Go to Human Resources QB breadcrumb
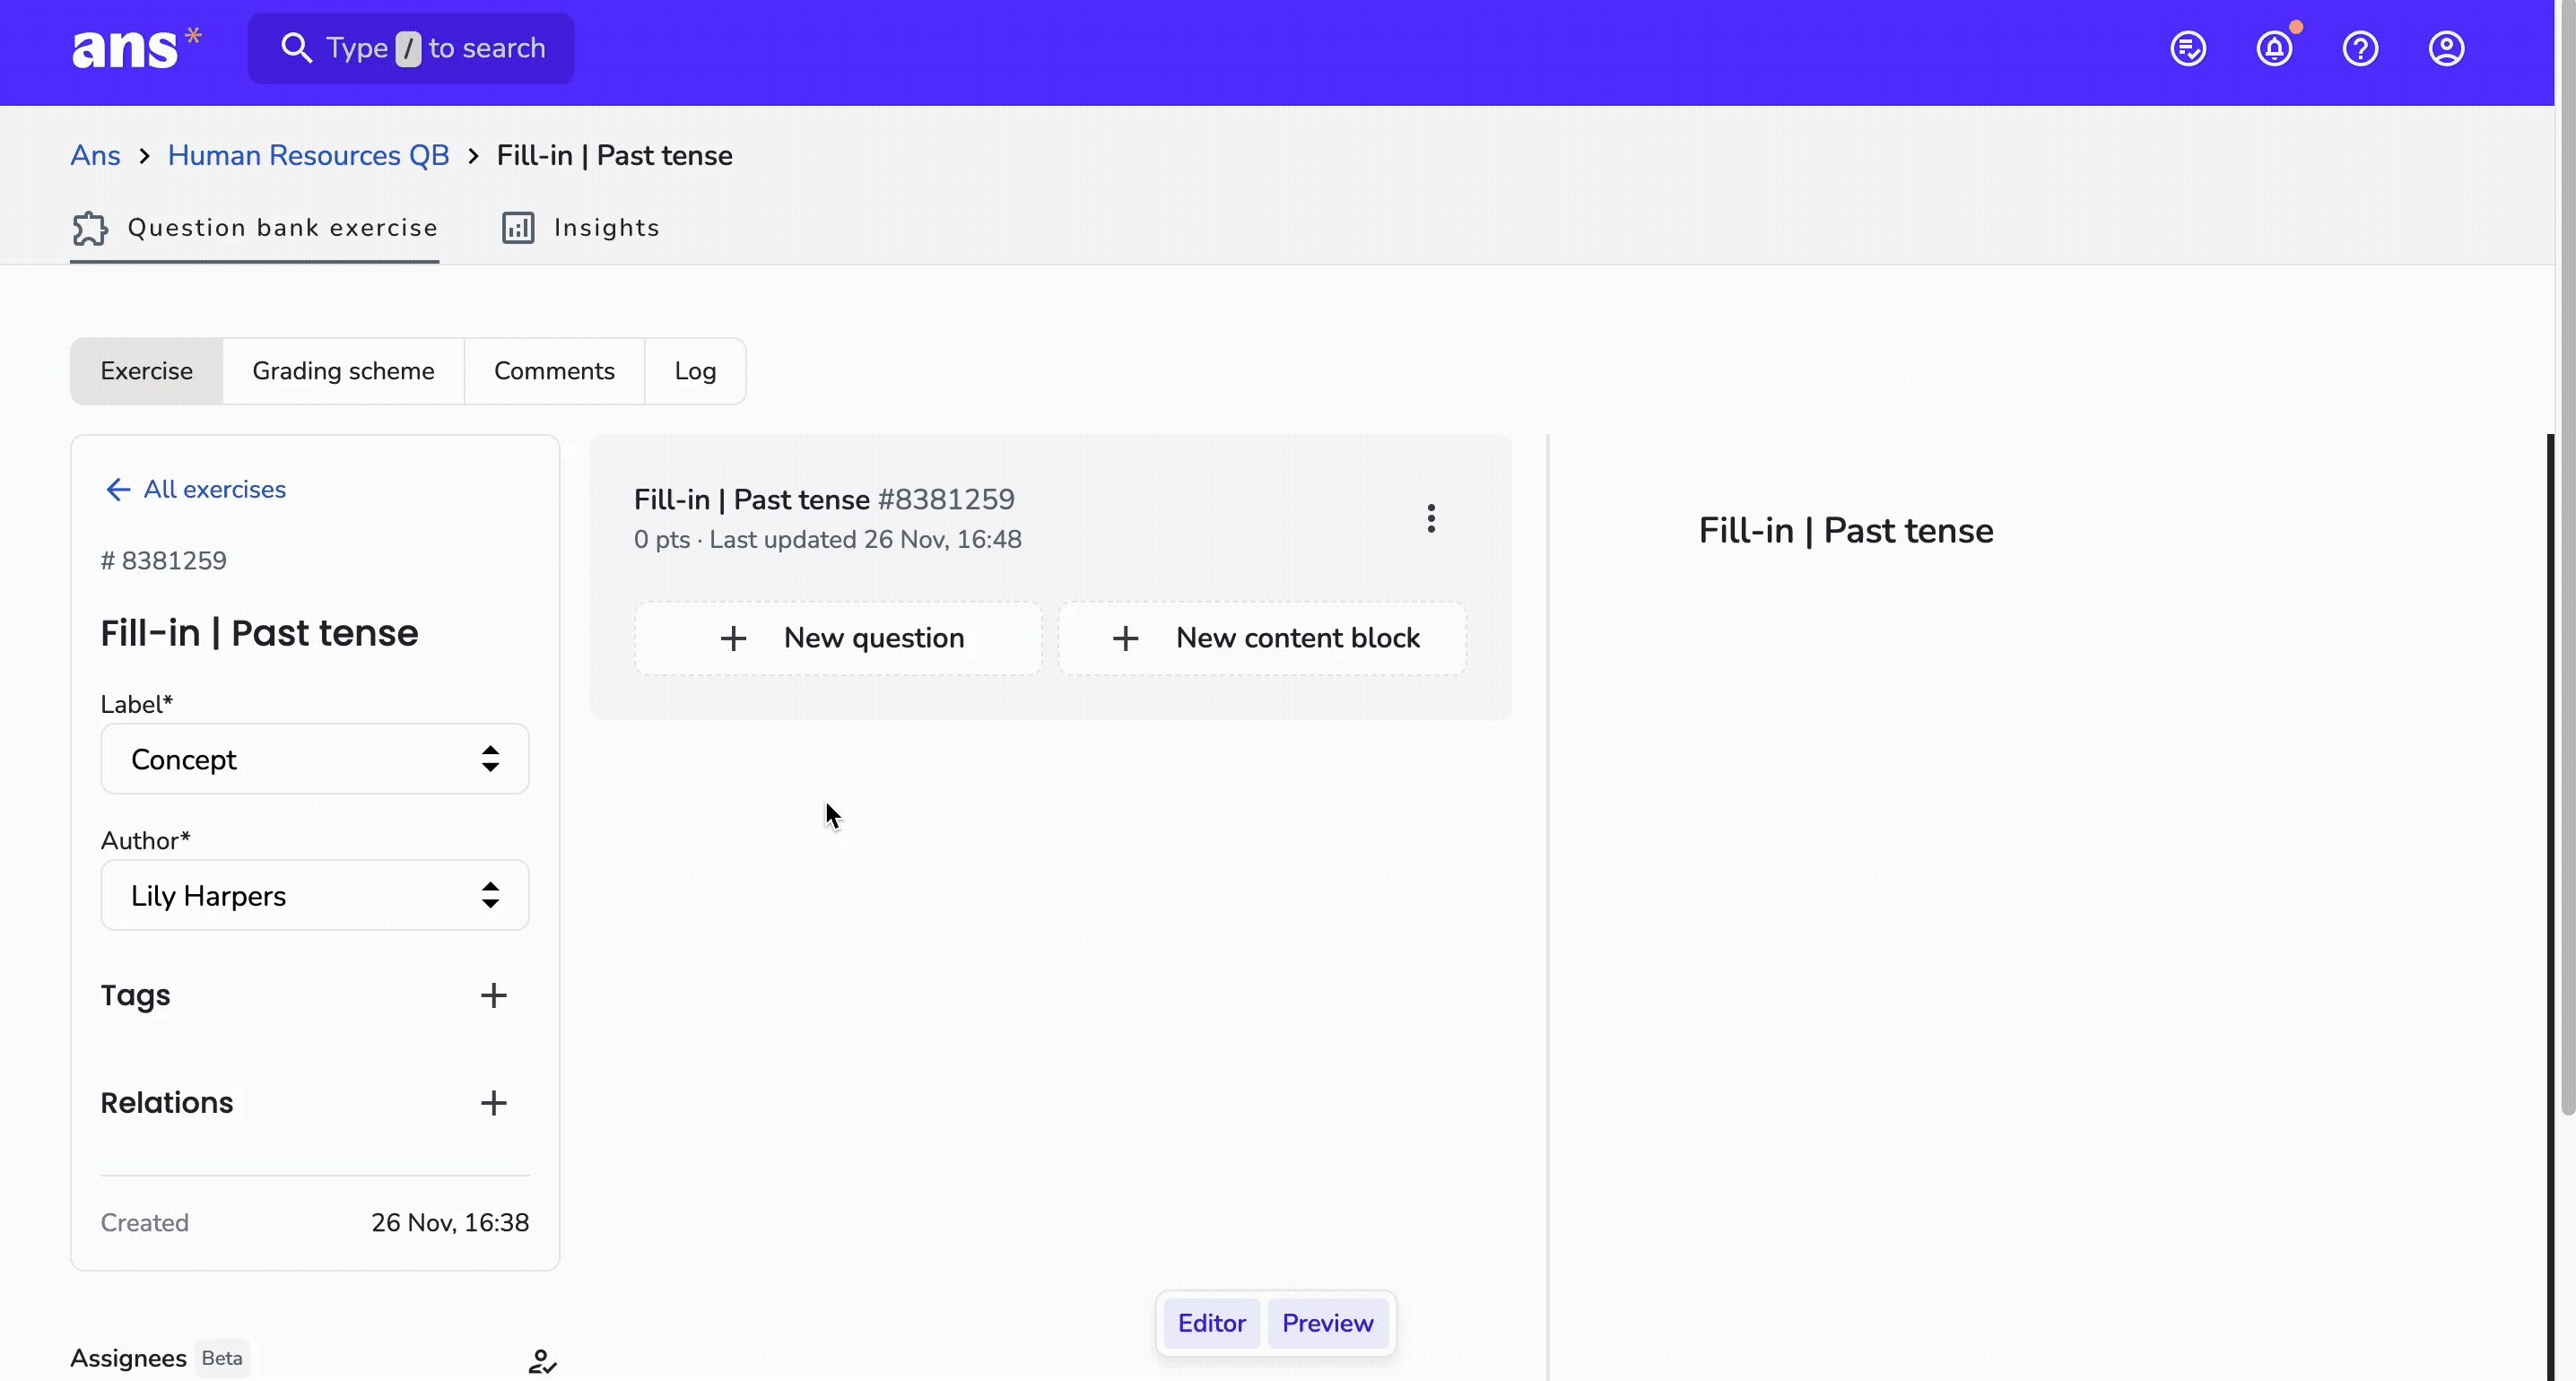 308,155
